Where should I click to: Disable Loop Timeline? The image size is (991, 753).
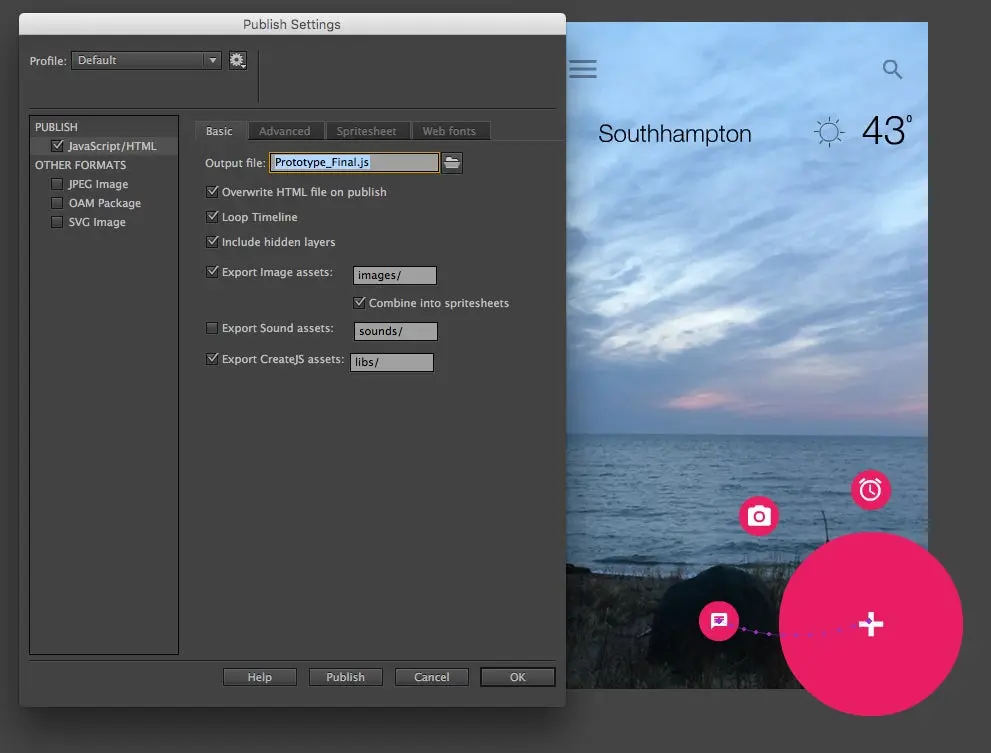point(213,216)
